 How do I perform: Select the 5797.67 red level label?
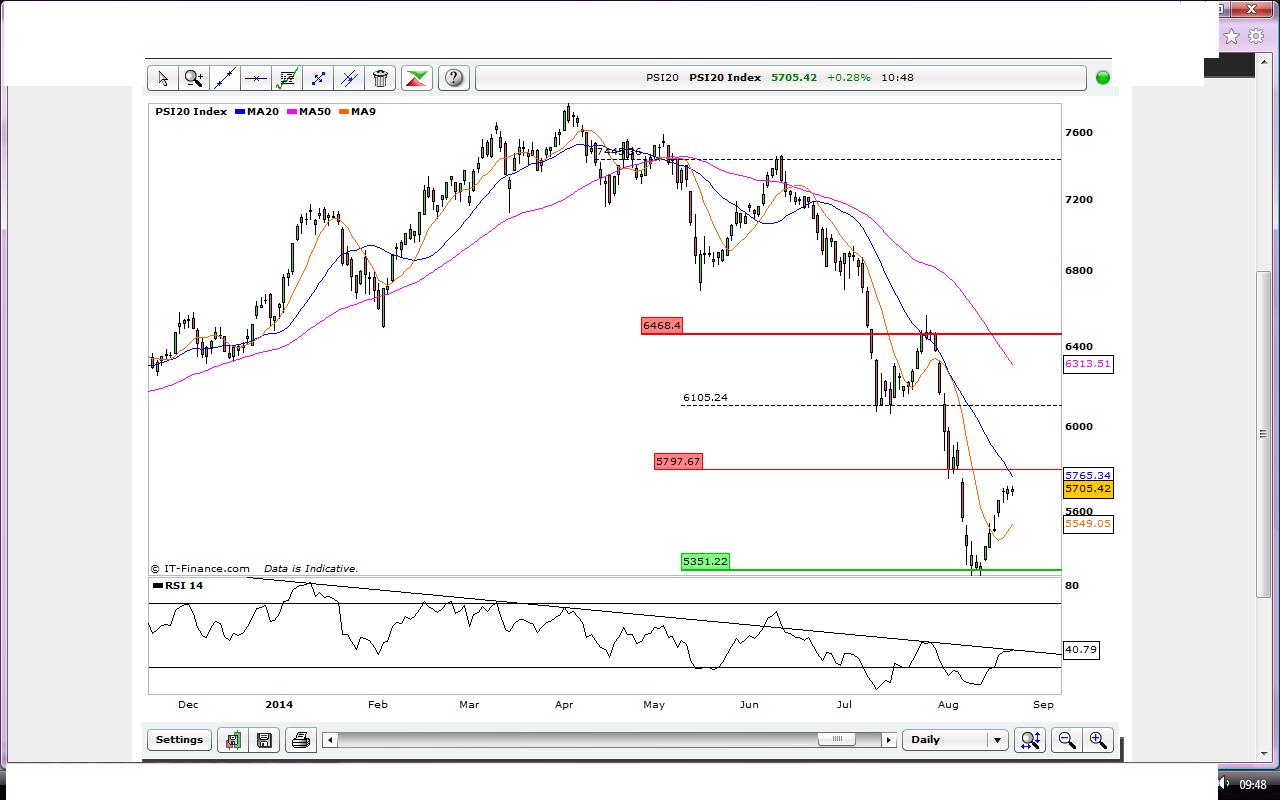pyautogui.click(x=678, y=462)
